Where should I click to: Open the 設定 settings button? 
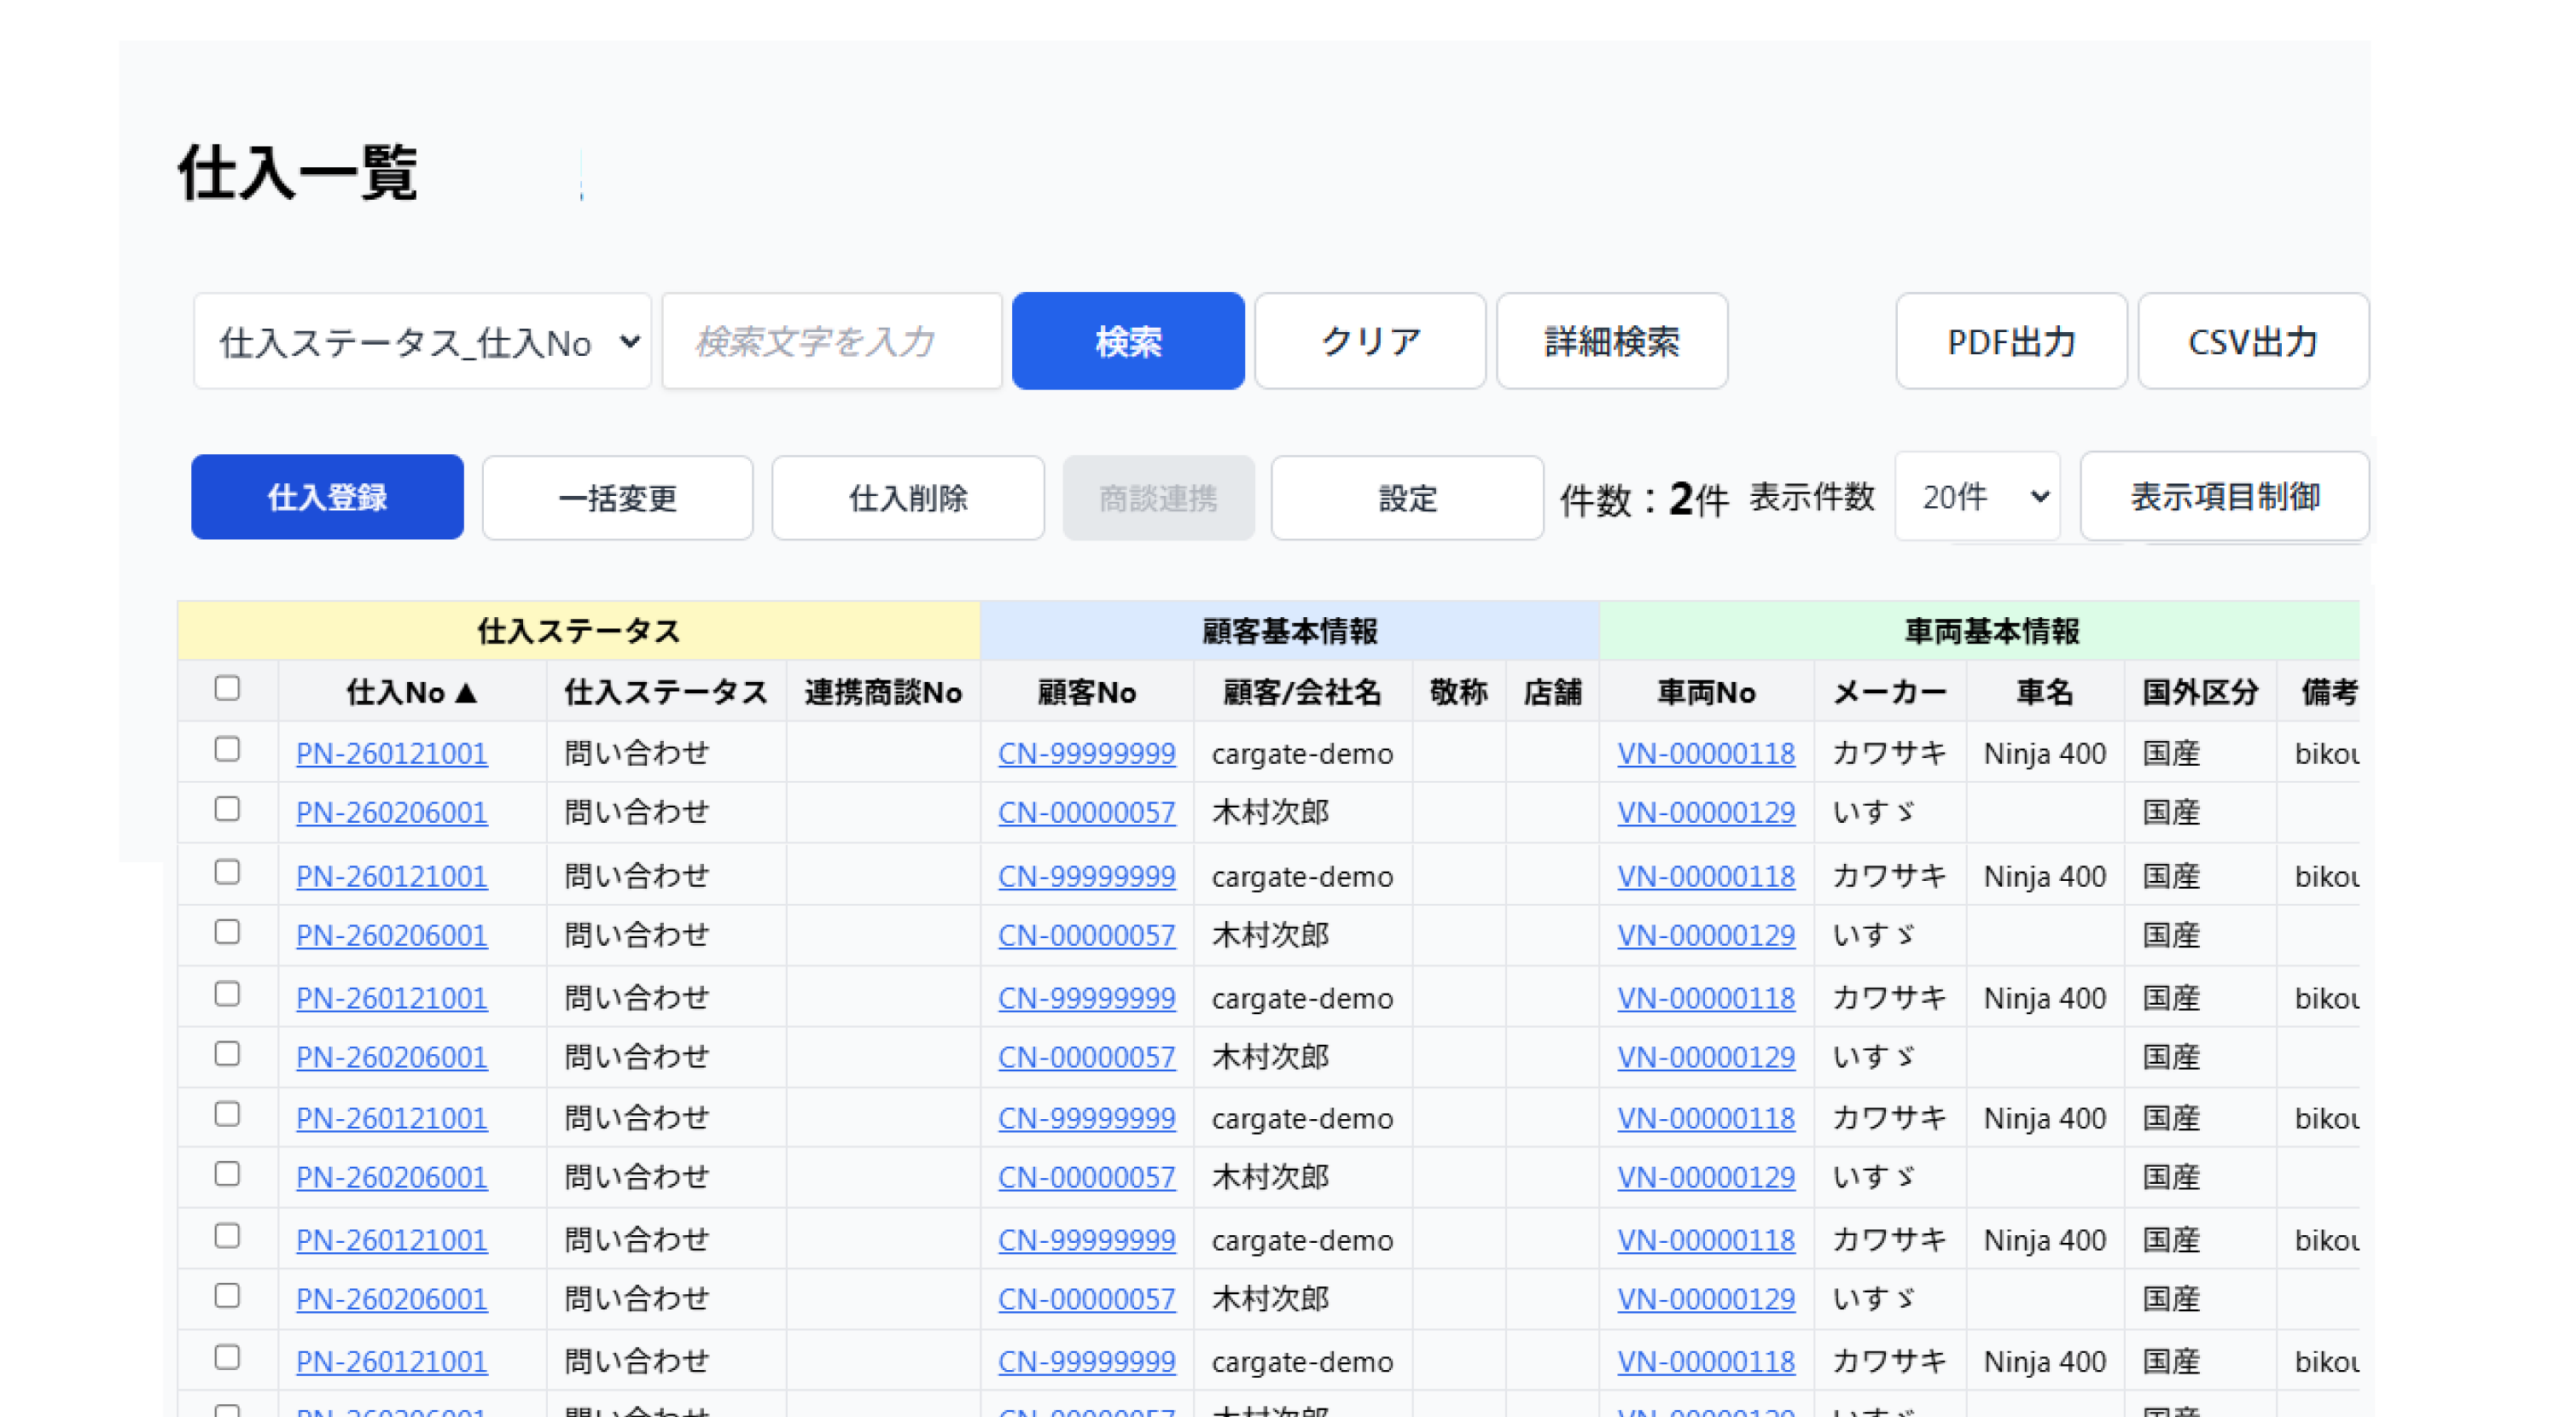1406,497
